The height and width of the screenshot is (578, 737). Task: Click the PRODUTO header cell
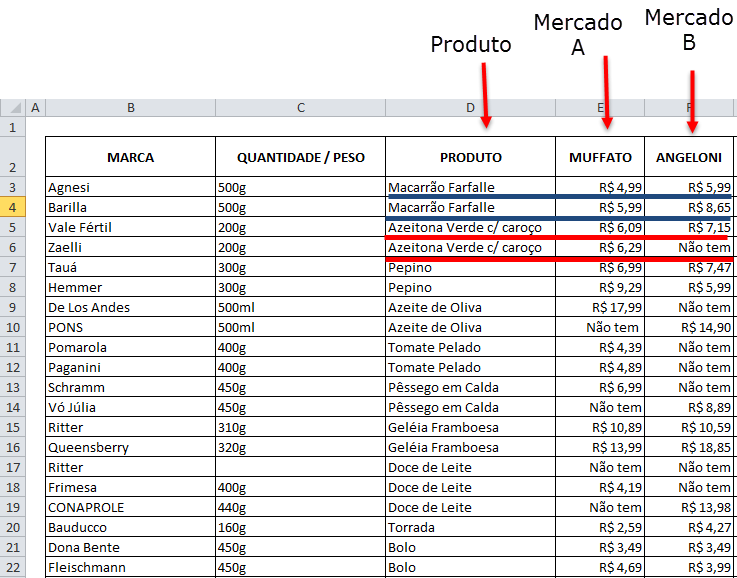[x=470, y=157]
